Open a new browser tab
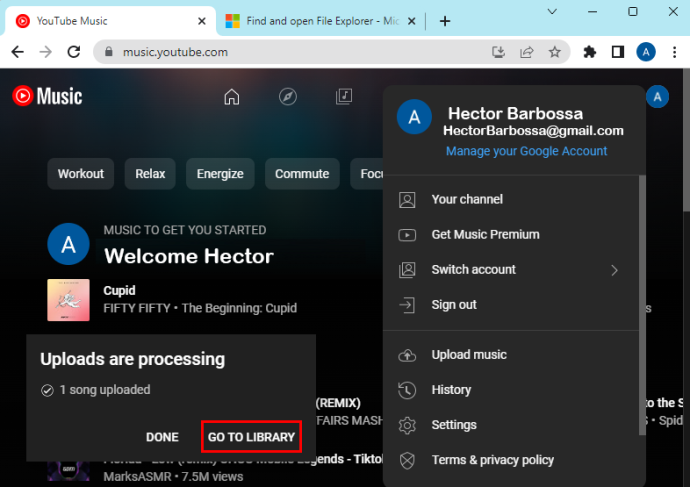This screenshot has width=690, height=487. [x=445, y=21]
